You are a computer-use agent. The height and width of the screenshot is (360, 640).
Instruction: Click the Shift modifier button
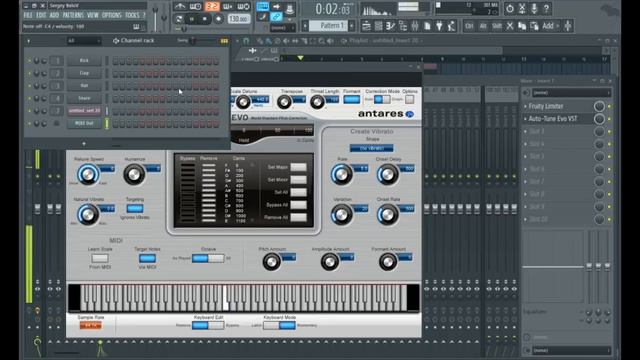496,26
